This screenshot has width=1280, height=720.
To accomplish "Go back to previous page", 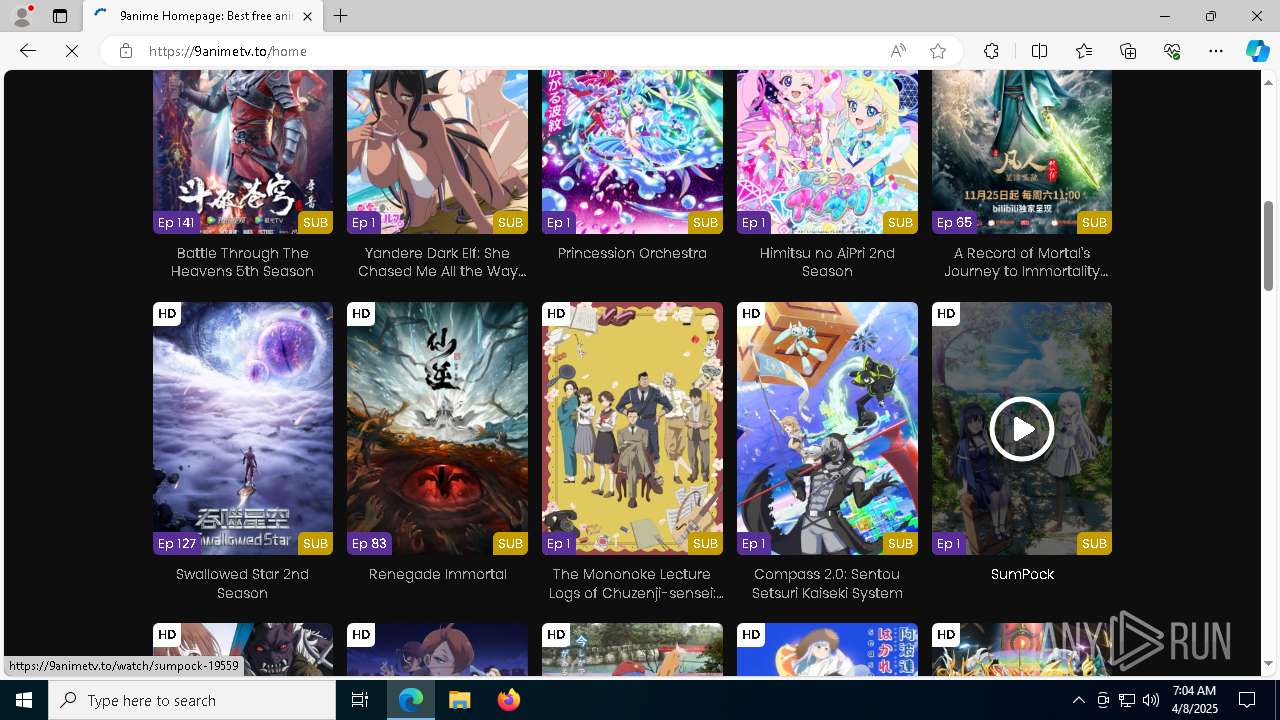I will (x=28, y=51).
